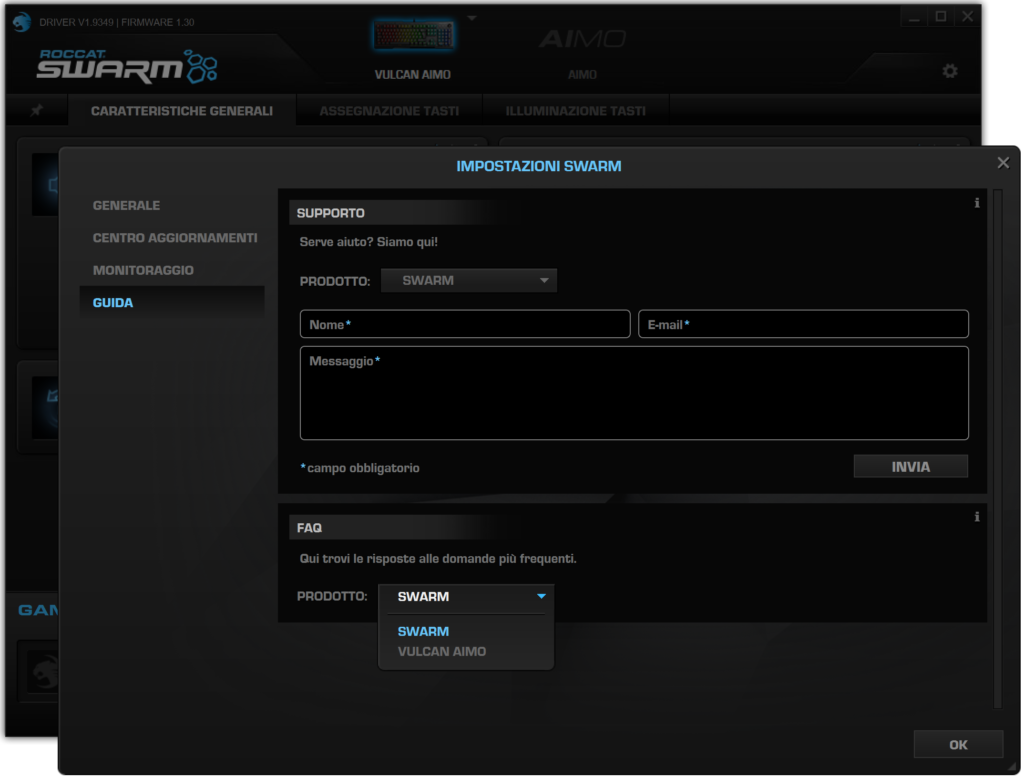Open Swarm settings gear icon
Image resolution: width=1024 pixels, height=778 pixels.
tap(950, 71)
